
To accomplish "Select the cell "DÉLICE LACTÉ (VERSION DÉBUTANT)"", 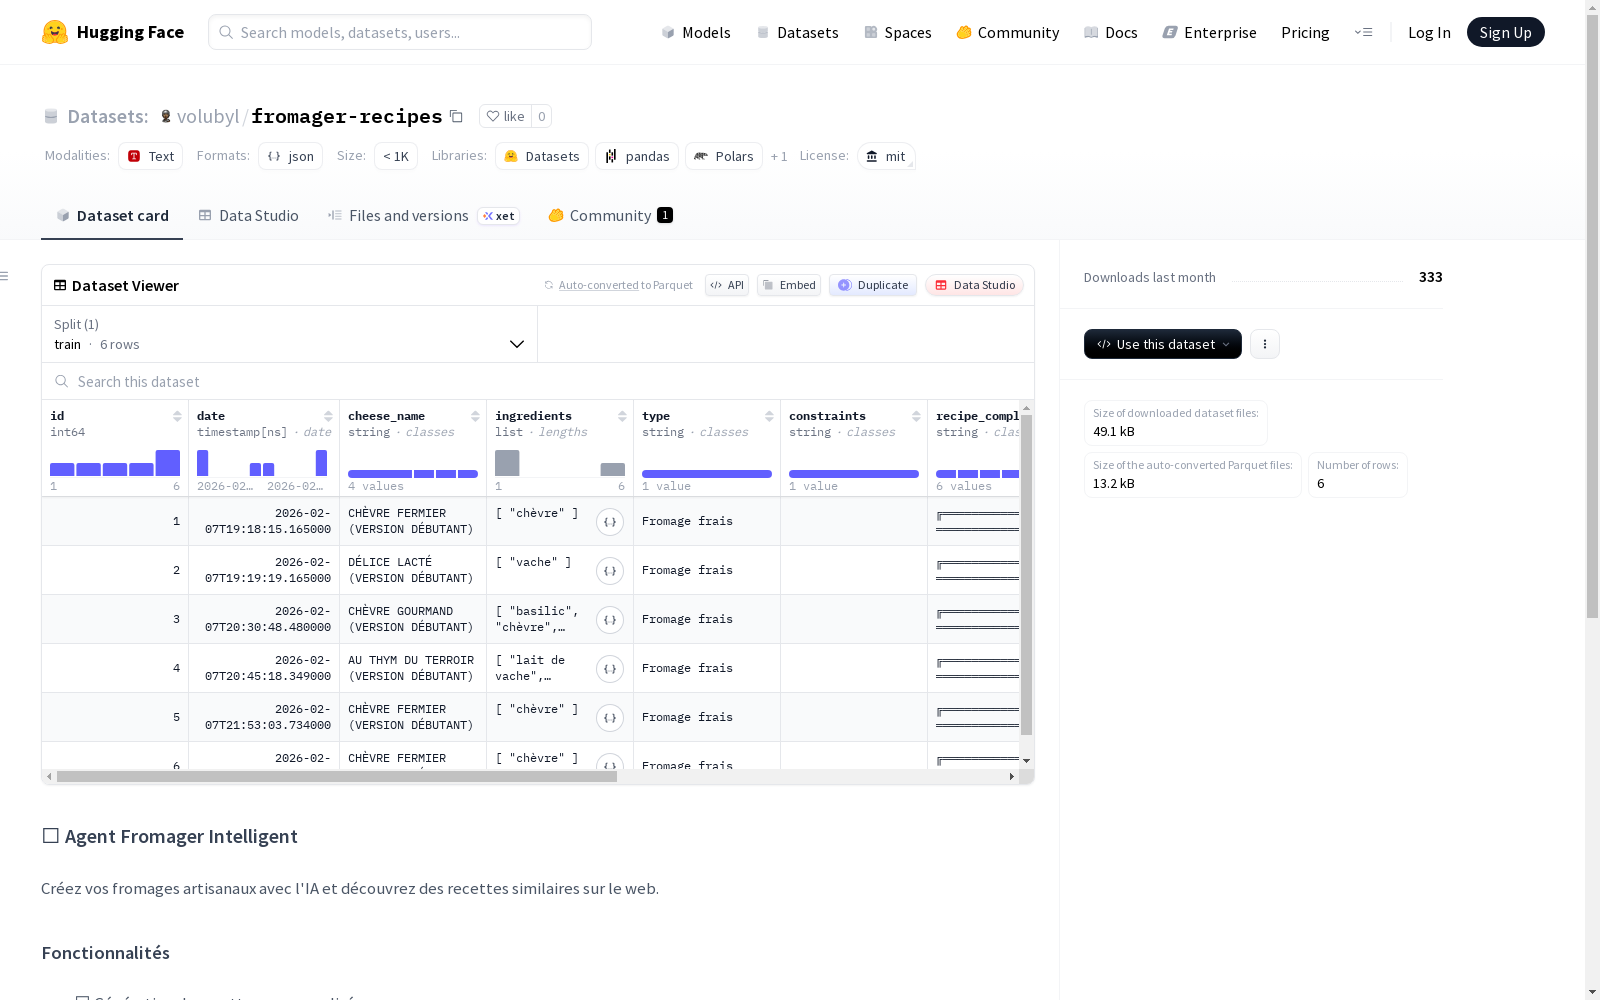I will pos(413,570).
